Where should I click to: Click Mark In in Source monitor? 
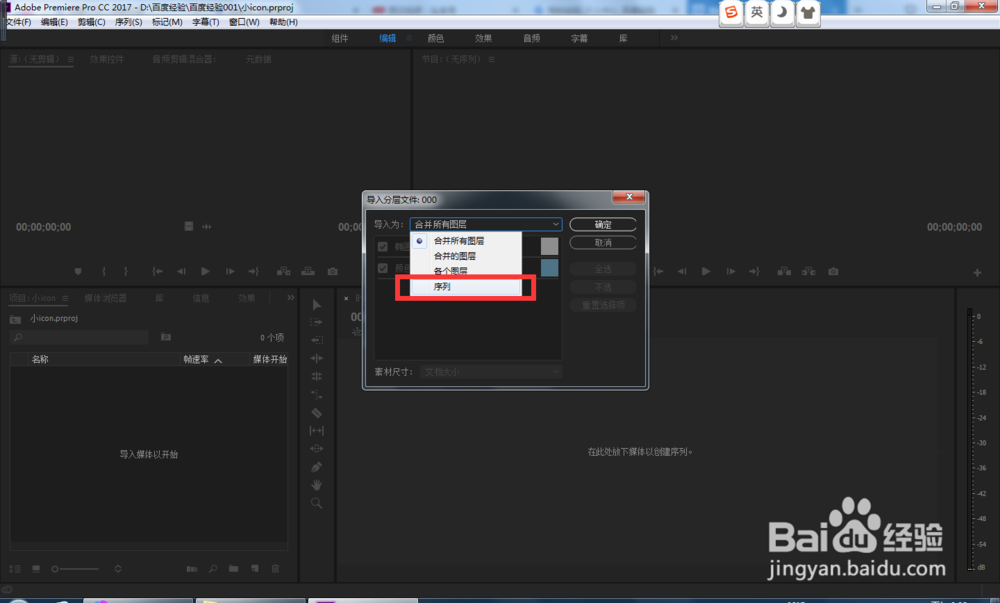[104, 272]
